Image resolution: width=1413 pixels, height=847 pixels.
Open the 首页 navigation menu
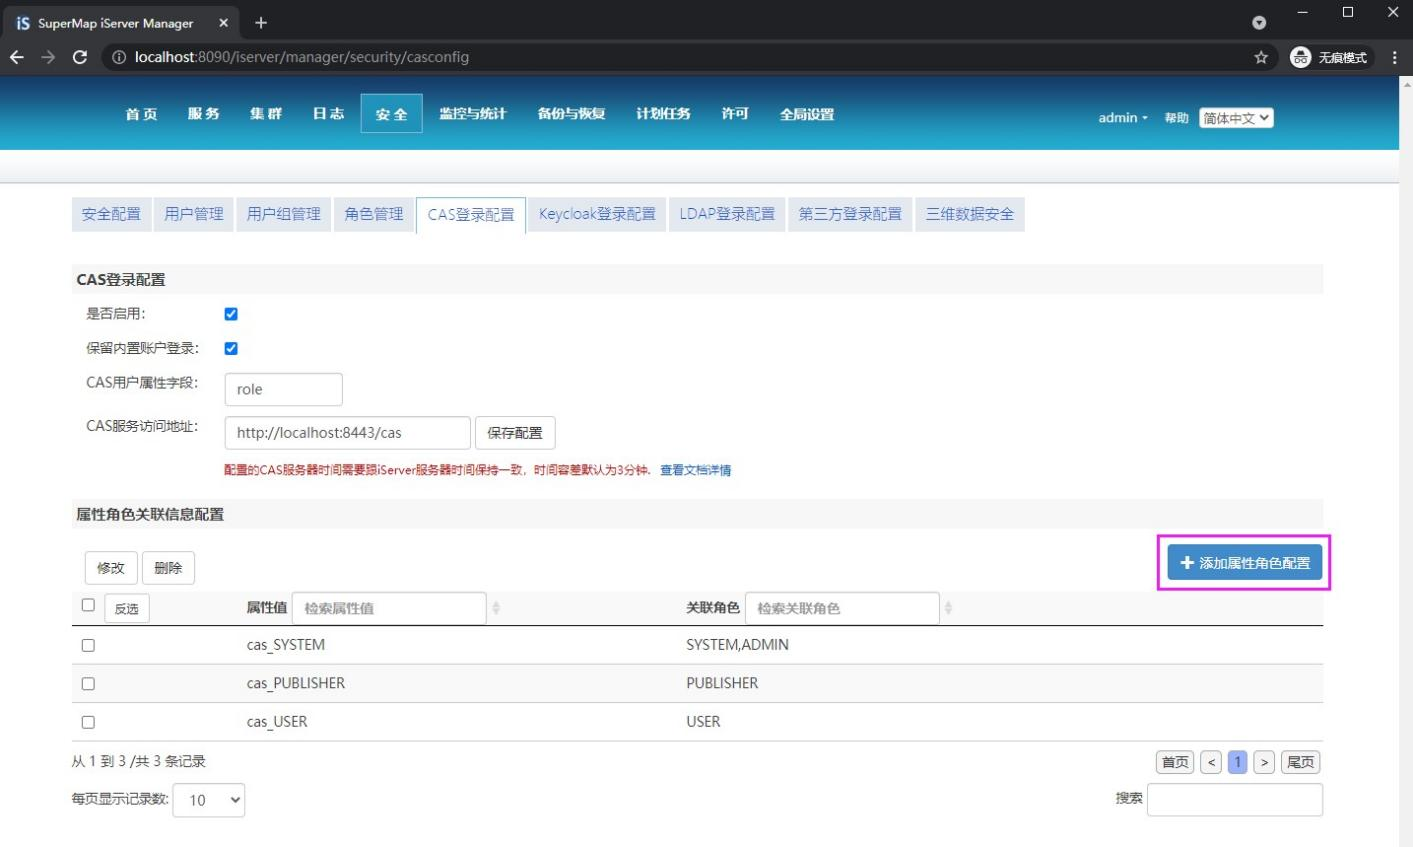(141, 114)
